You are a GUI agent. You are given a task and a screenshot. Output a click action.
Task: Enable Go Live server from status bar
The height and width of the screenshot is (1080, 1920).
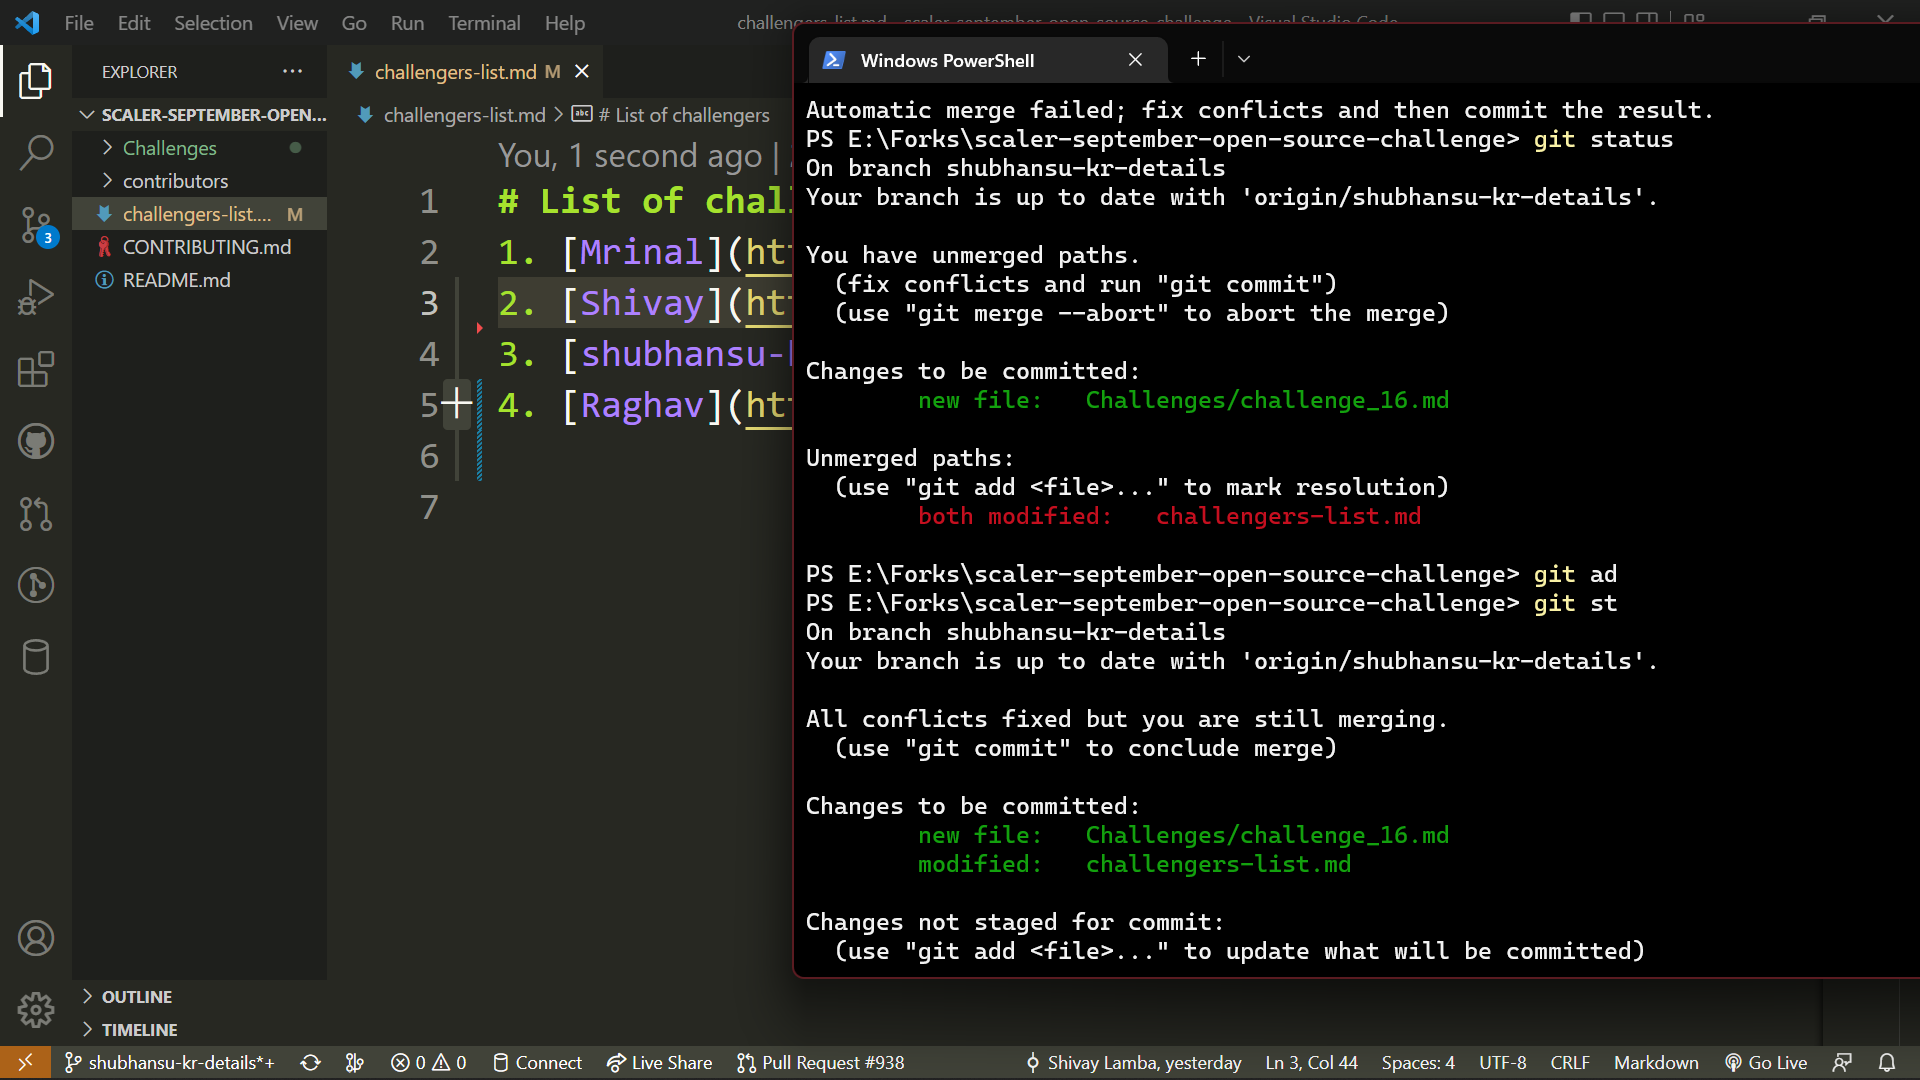coord(1766,1062)
